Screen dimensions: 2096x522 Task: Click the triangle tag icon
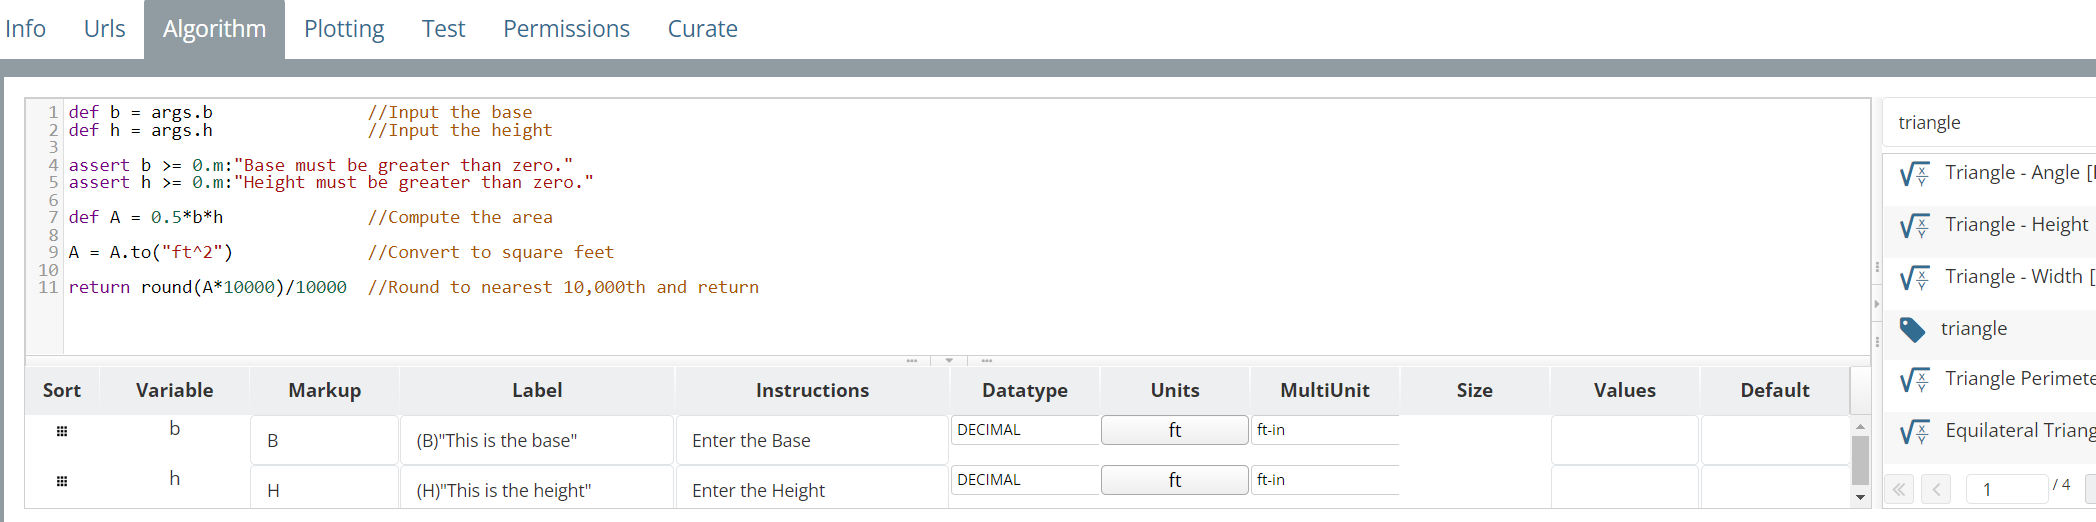point(1912,329)
